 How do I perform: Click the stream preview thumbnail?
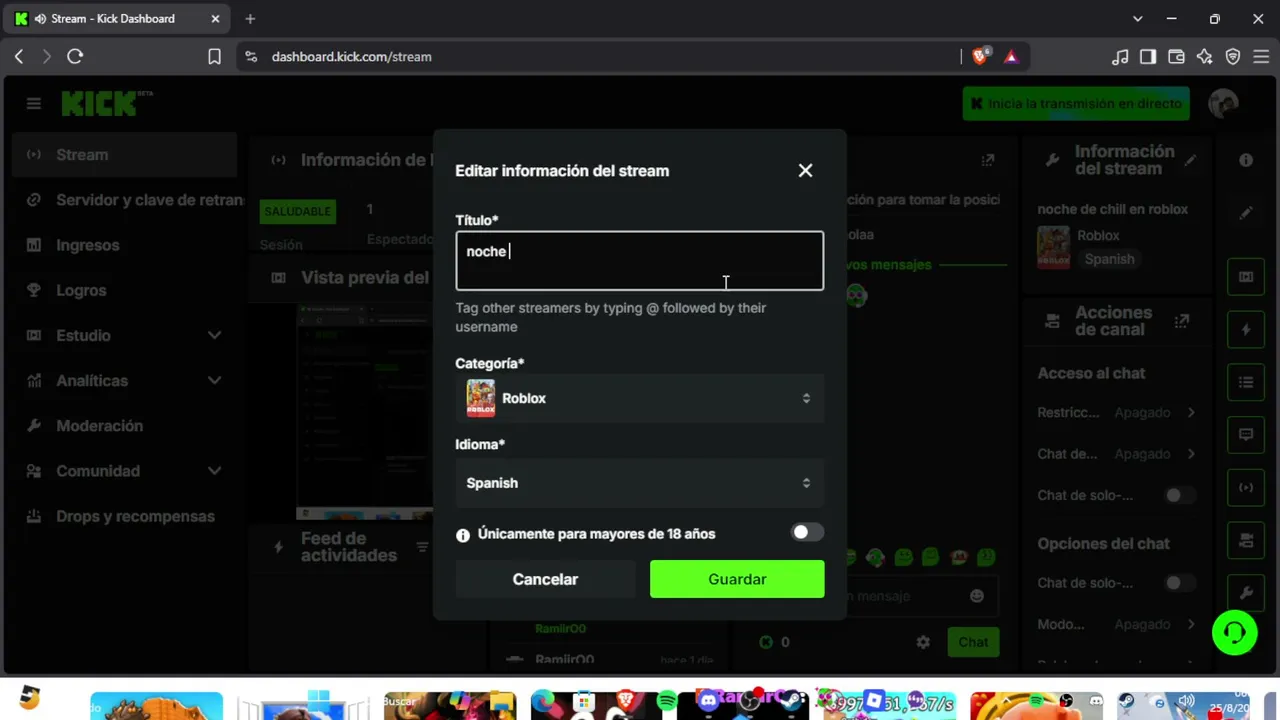(x=365, y=412)
